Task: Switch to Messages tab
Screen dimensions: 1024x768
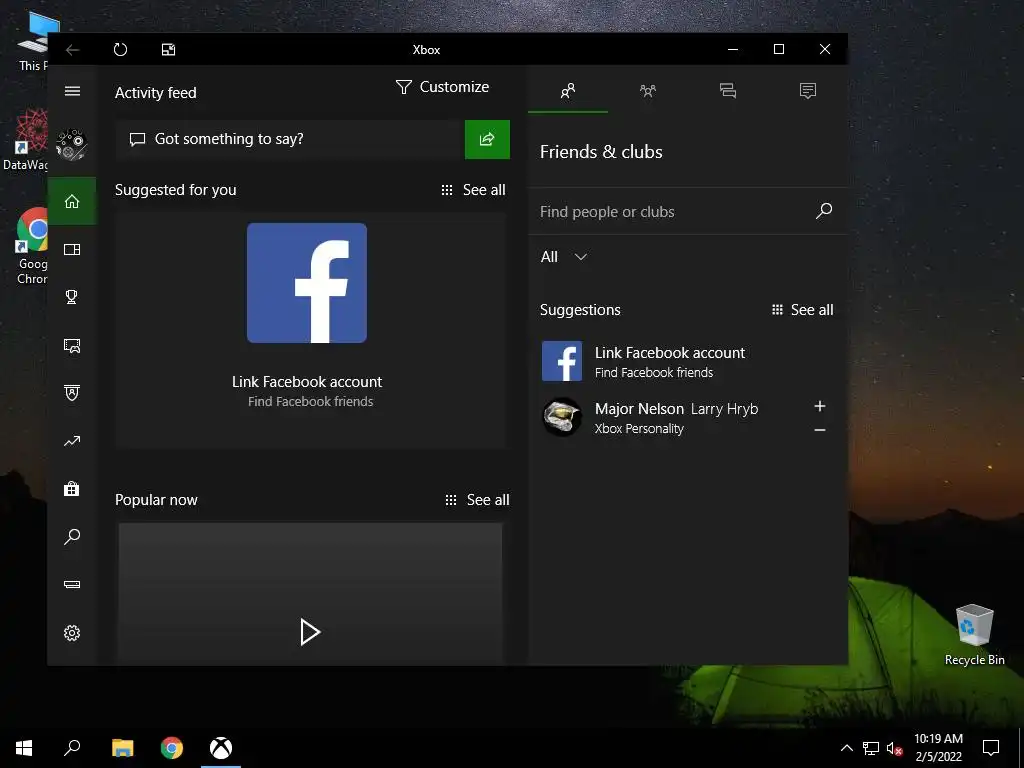Action: pyautogui.click(x=728, y=91)
